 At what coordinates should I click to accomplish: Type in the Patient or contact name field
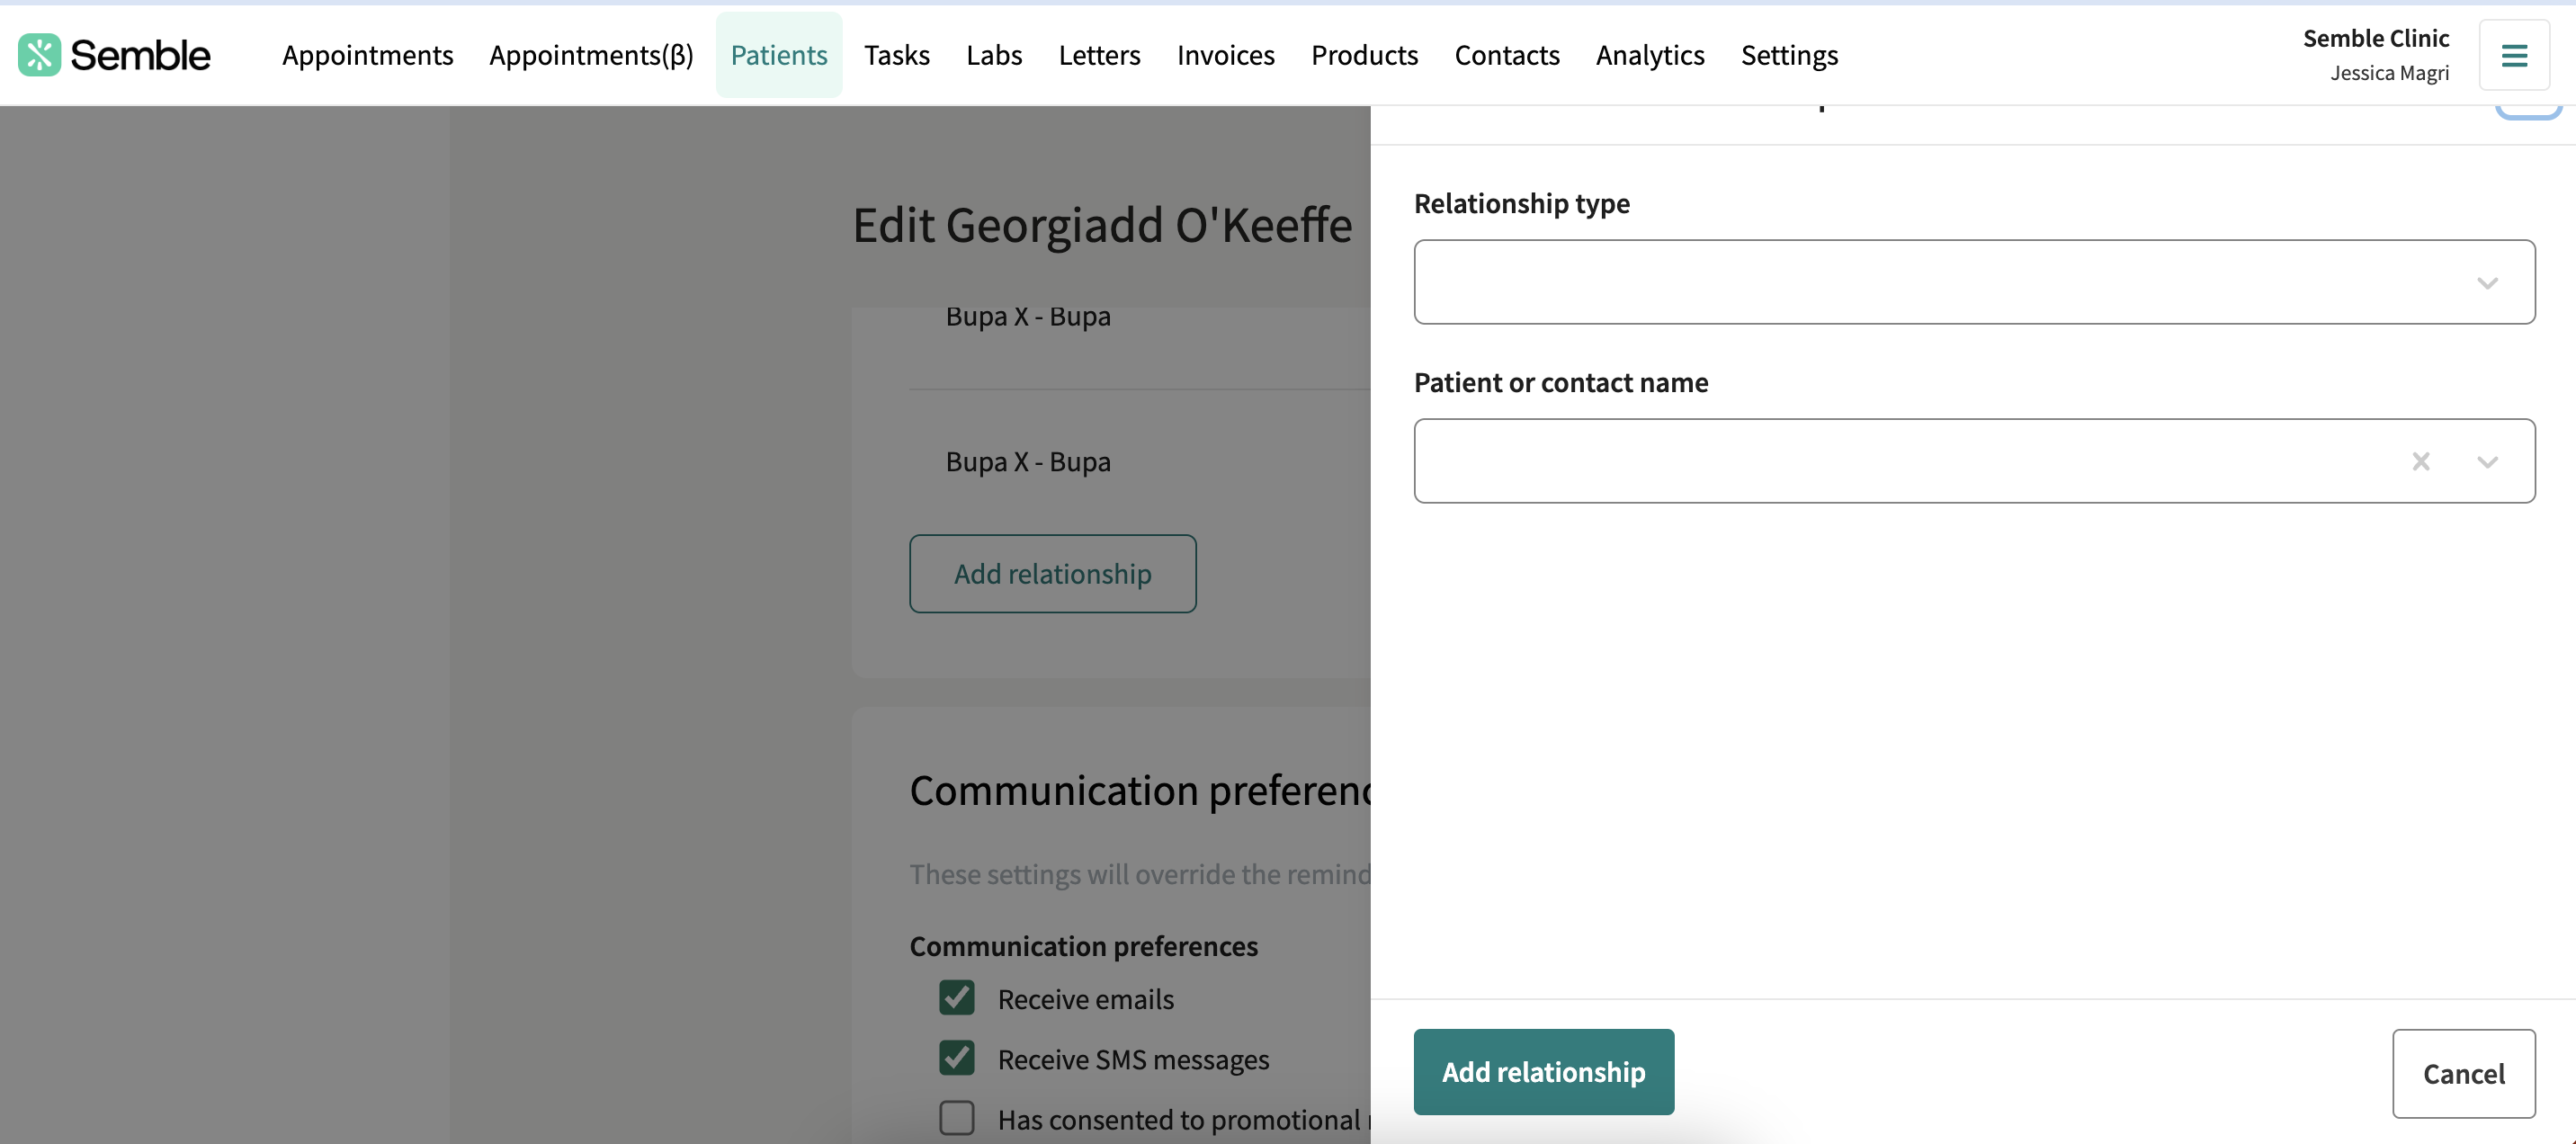click(1900, 461)
